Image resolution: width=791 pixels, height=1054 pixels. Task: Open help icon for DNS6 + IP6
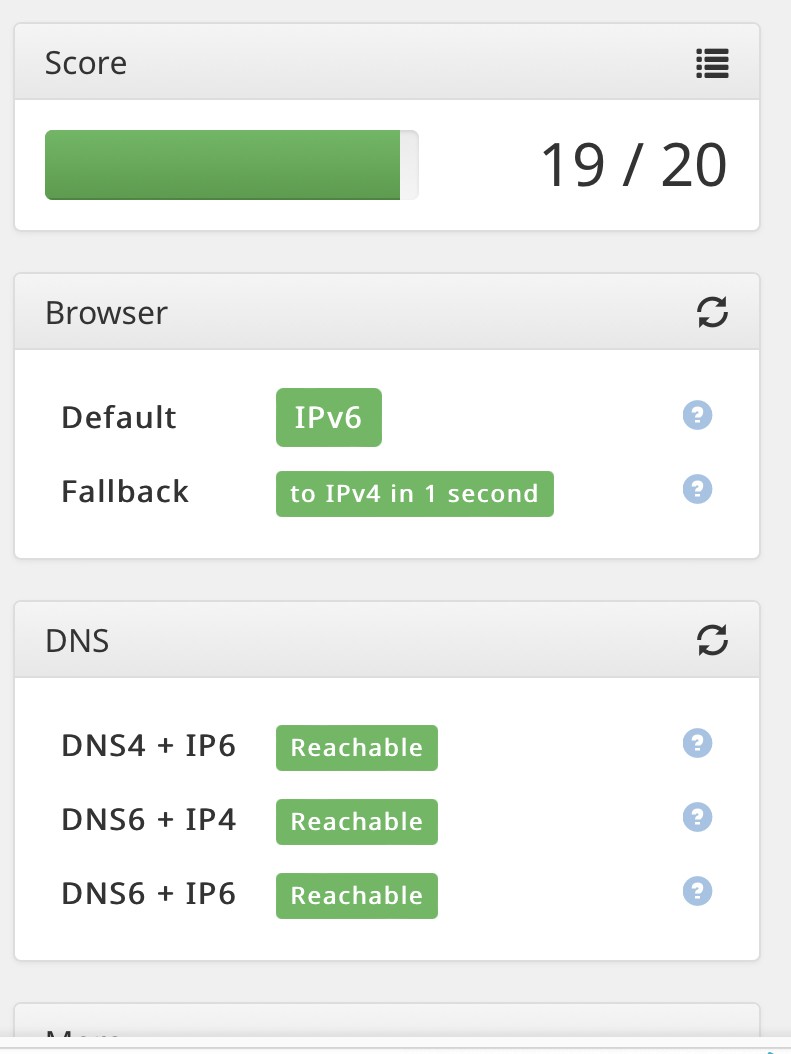[697, 891]
